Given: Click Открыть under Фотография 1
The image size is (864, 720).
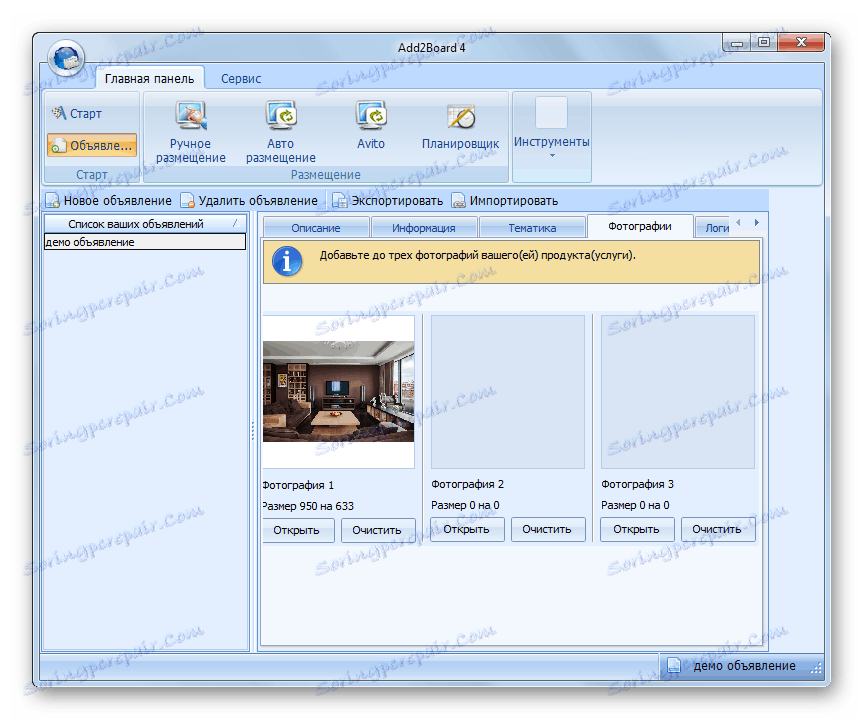Looking at the screenshot, I should pyautogui.click(x=298, y=530).
